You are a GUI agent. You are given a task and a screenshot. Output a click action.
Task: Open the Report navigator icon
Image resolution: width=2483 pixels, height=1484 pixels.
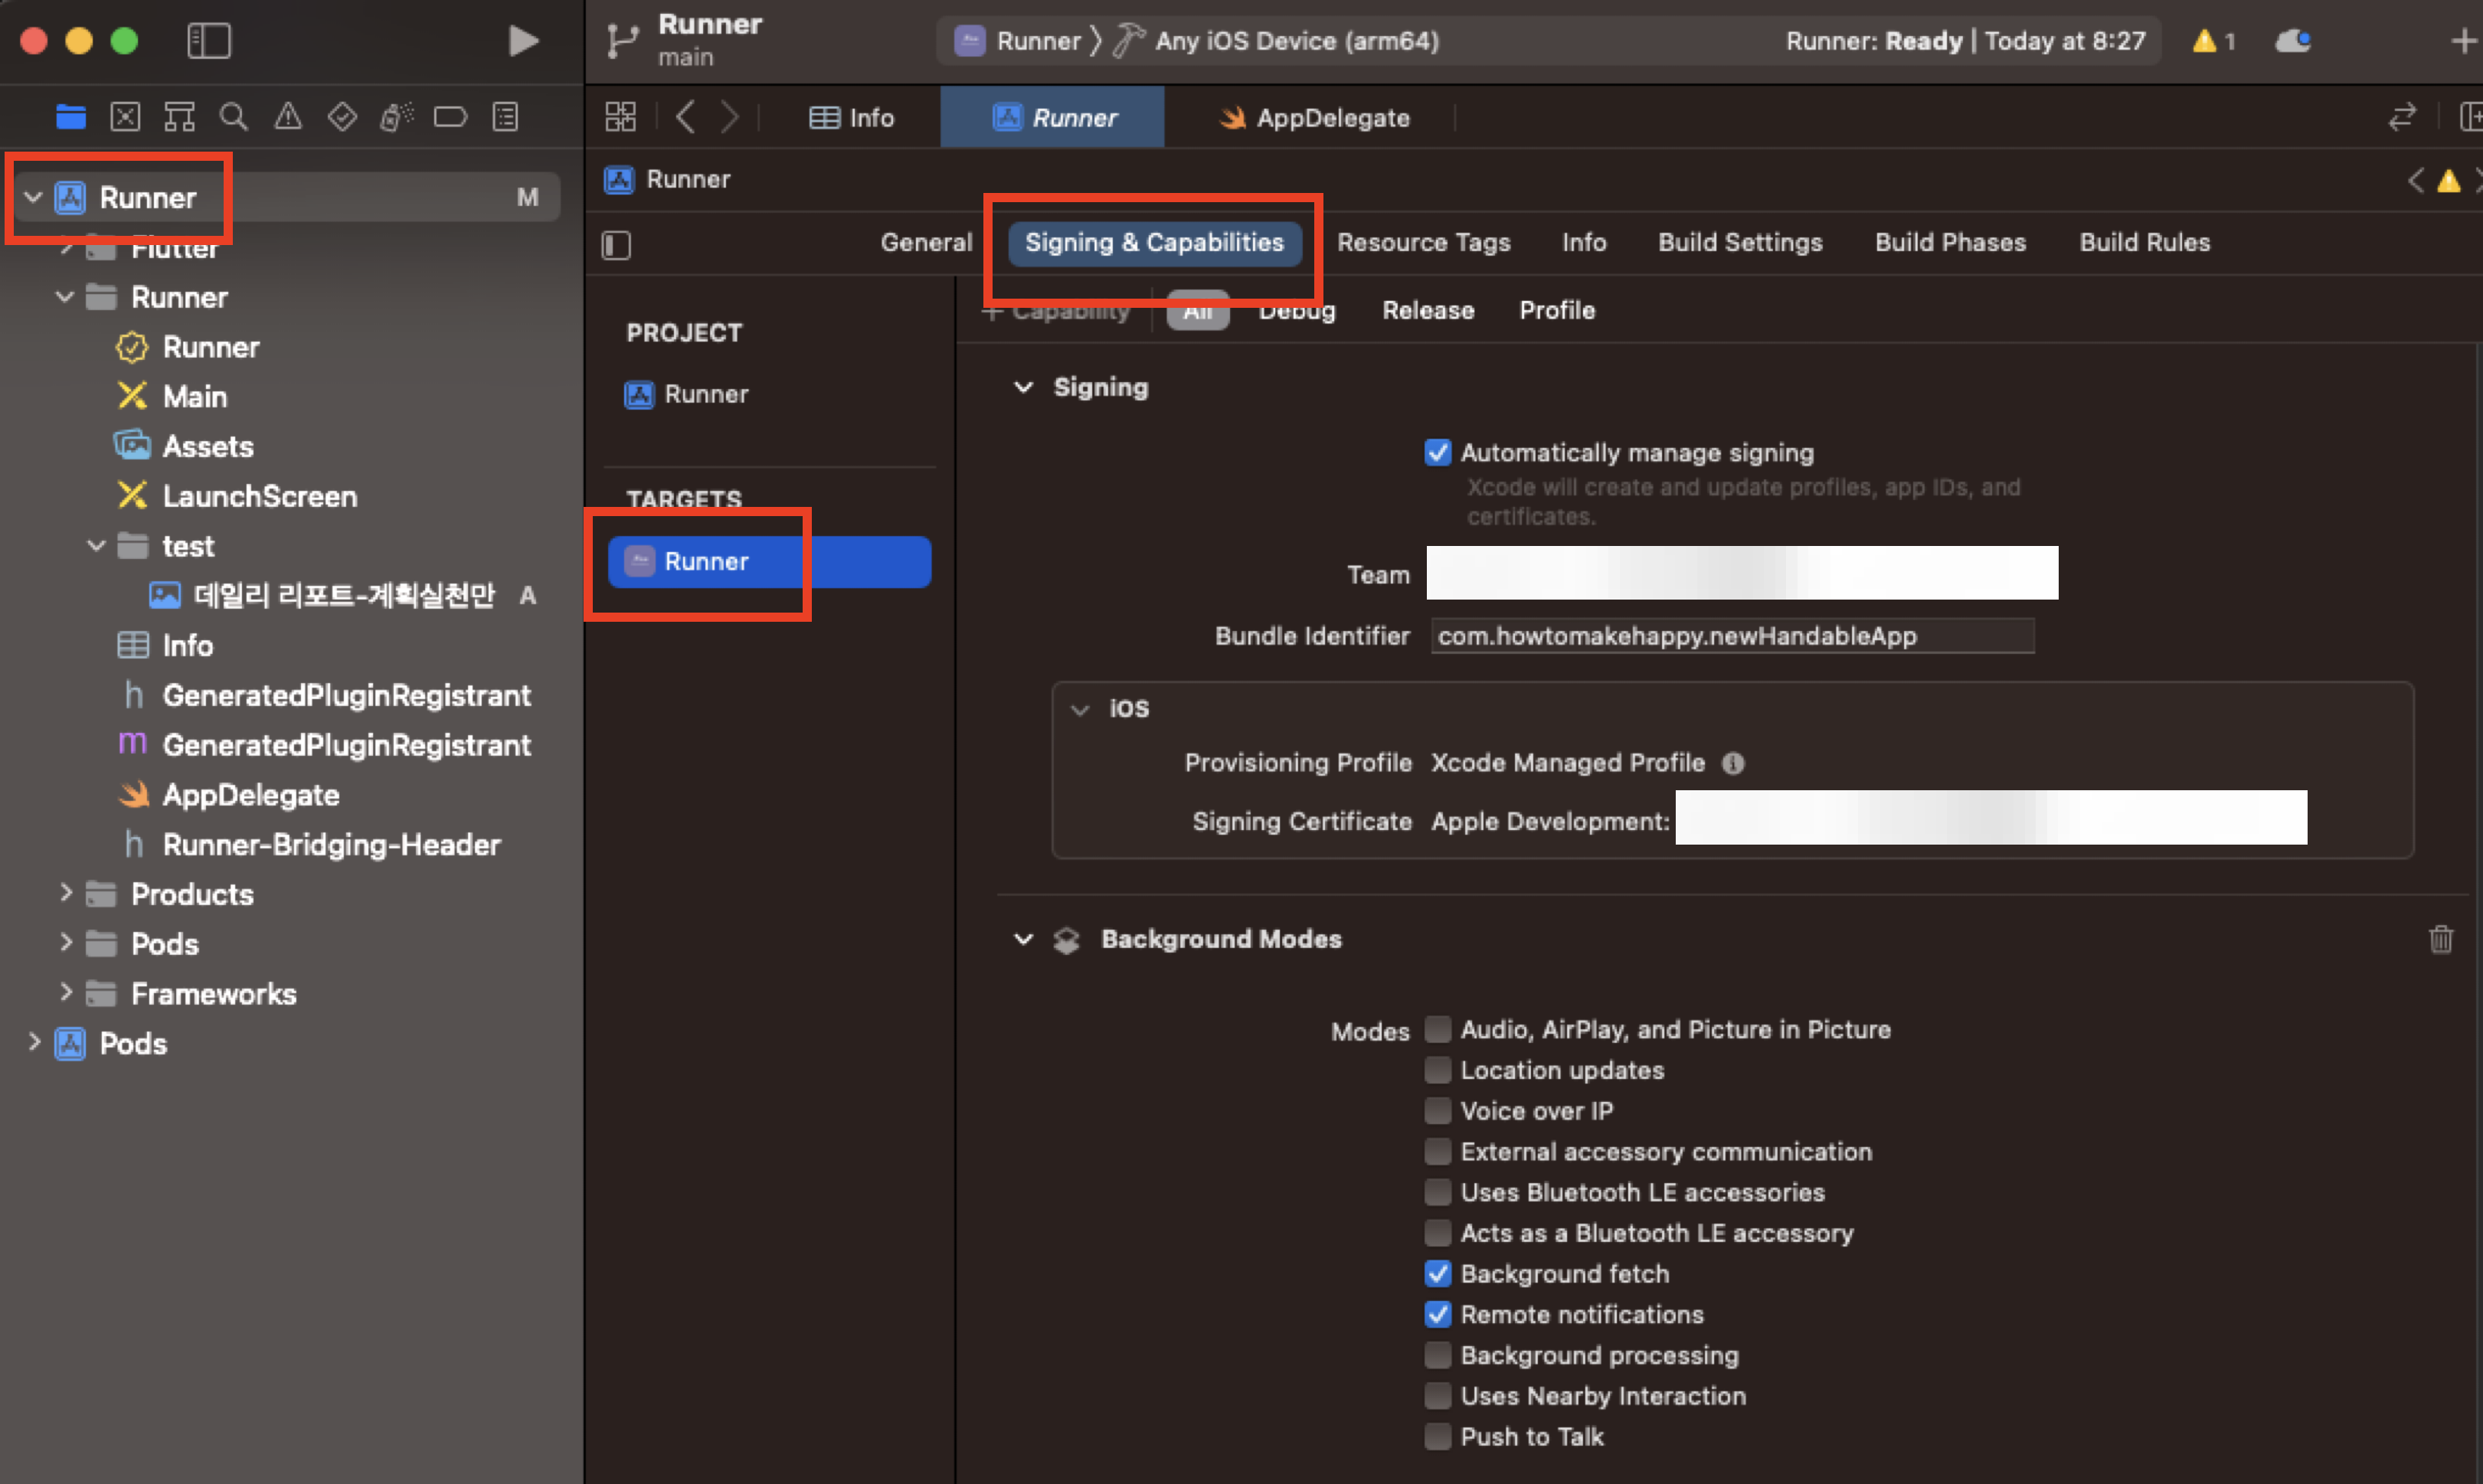click(x=505, y=117)
